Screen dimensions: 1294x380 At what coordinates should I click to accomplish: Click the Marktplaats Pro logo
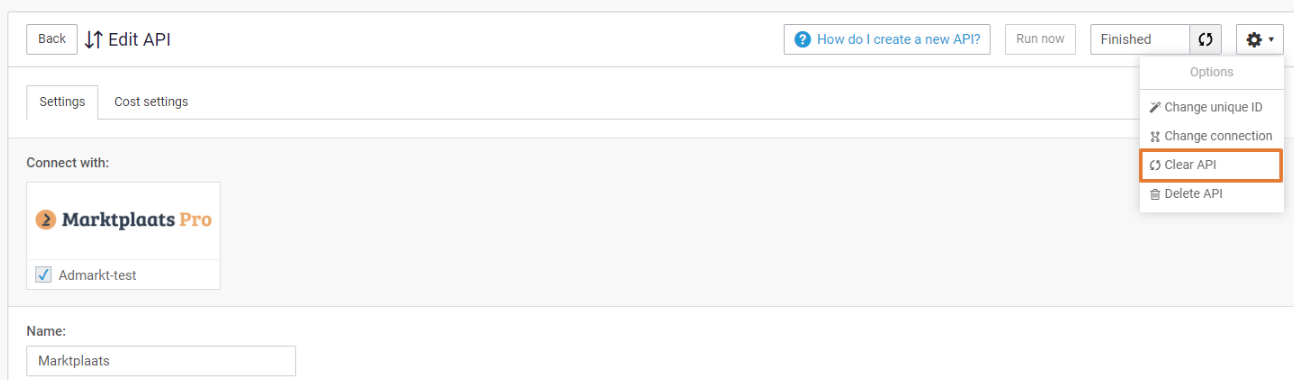click(124, 220)
